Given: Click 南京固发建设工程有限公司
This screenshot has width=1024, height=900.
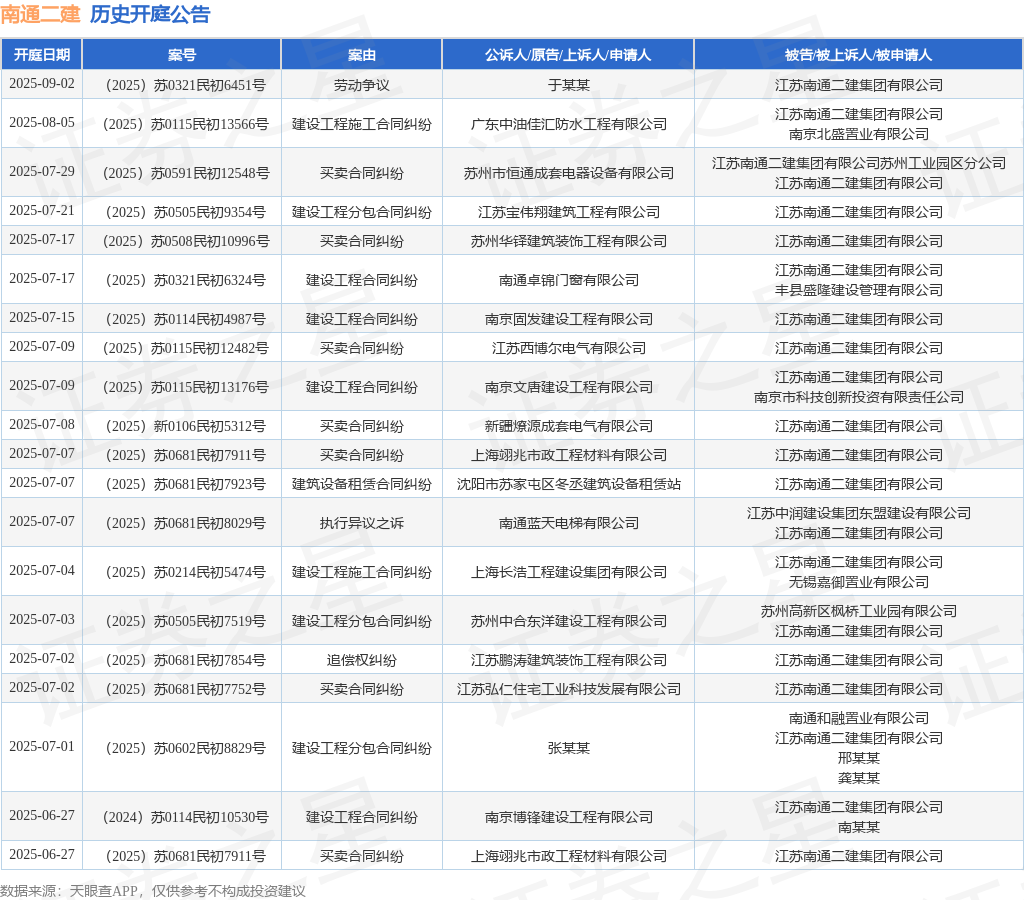Looking at the screenshot, I should point(568,319).
